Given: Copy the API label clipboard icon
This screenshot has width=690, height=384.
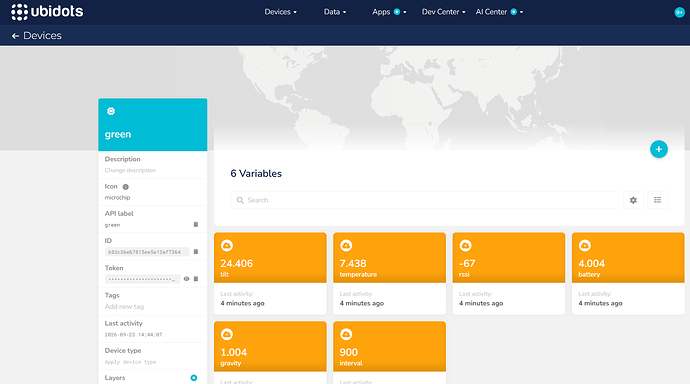Looking at the screenshot, I should tap(196, 224).
